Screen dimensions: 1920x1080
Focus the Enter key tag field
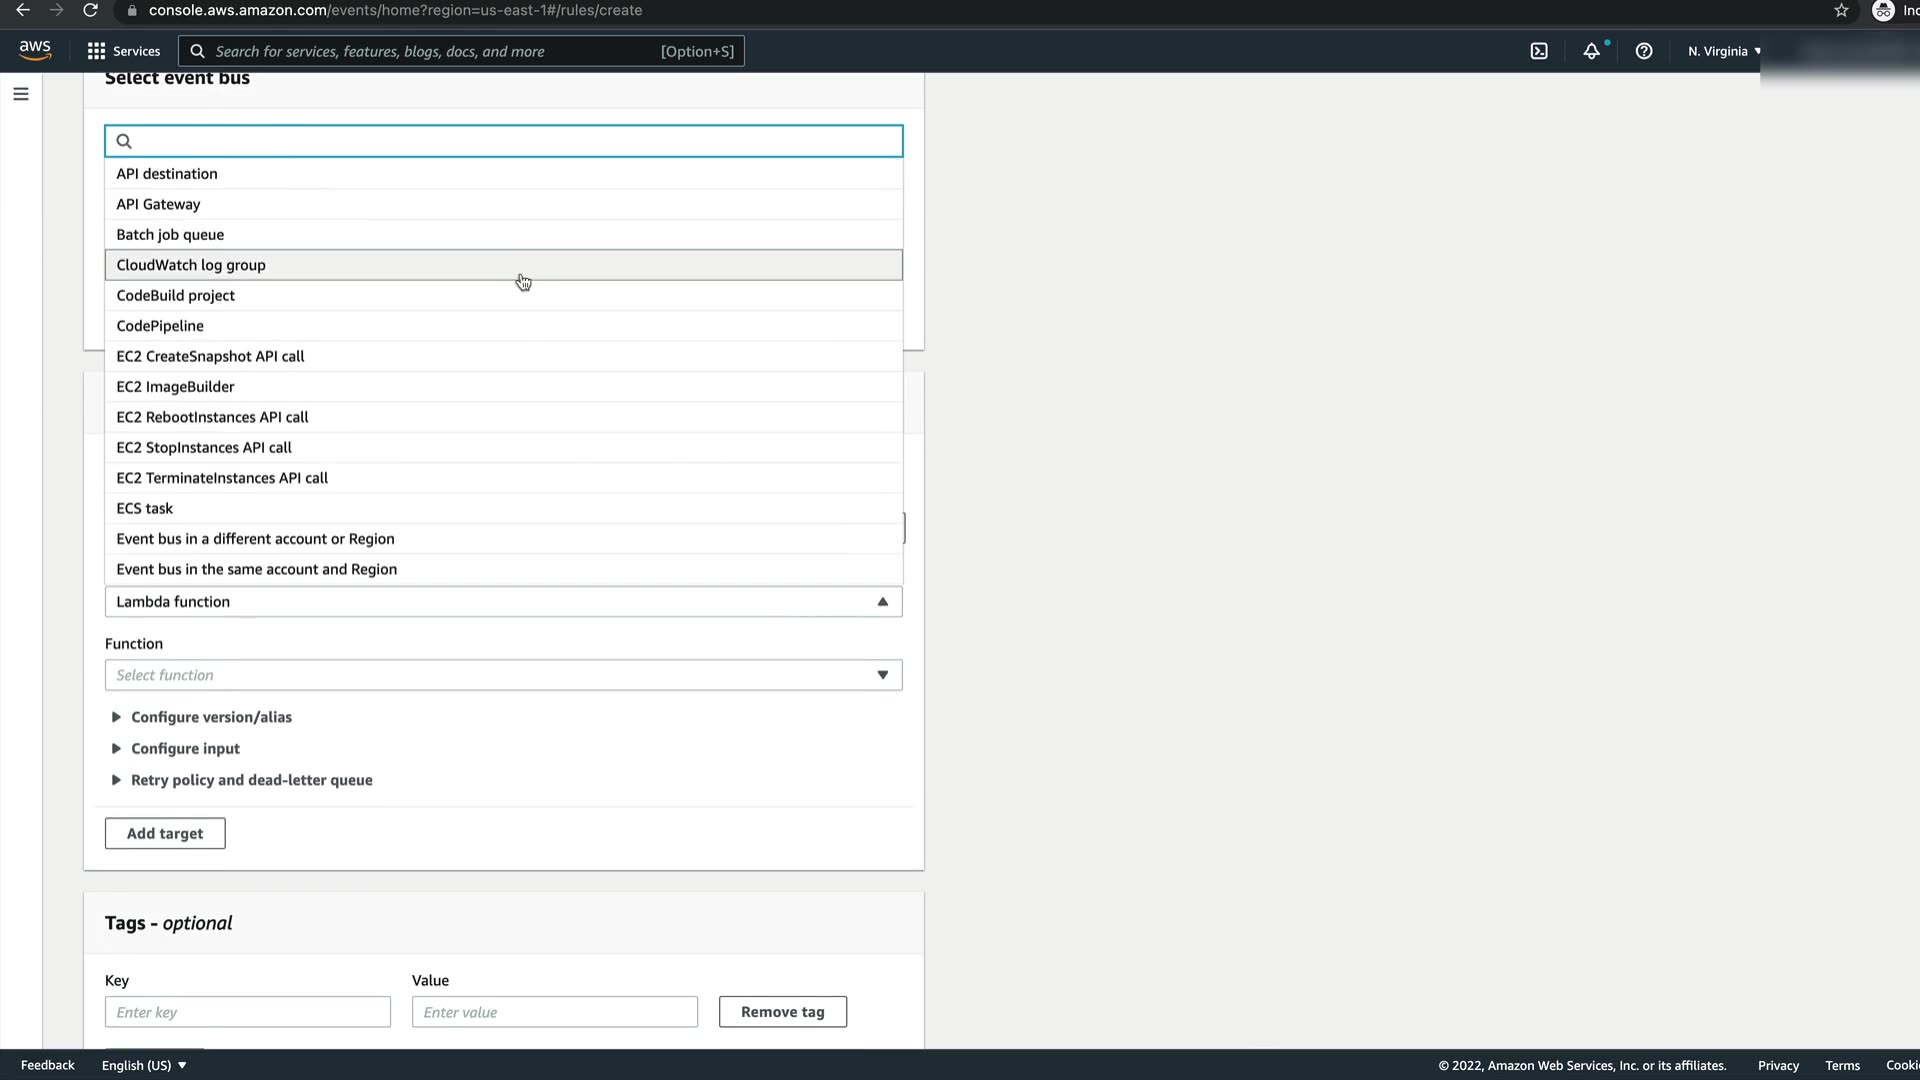pyautogui.click(x=248, y=1012)
